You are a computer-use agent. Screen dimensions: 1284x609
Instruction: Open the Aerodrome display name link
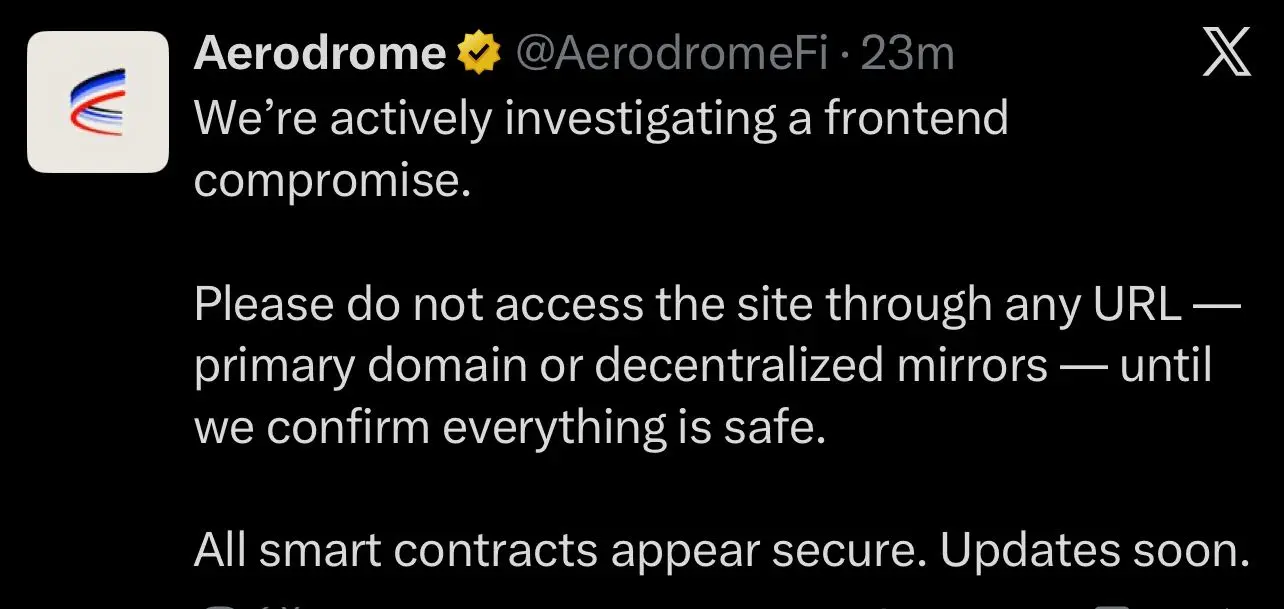click(x=320, y=54)
